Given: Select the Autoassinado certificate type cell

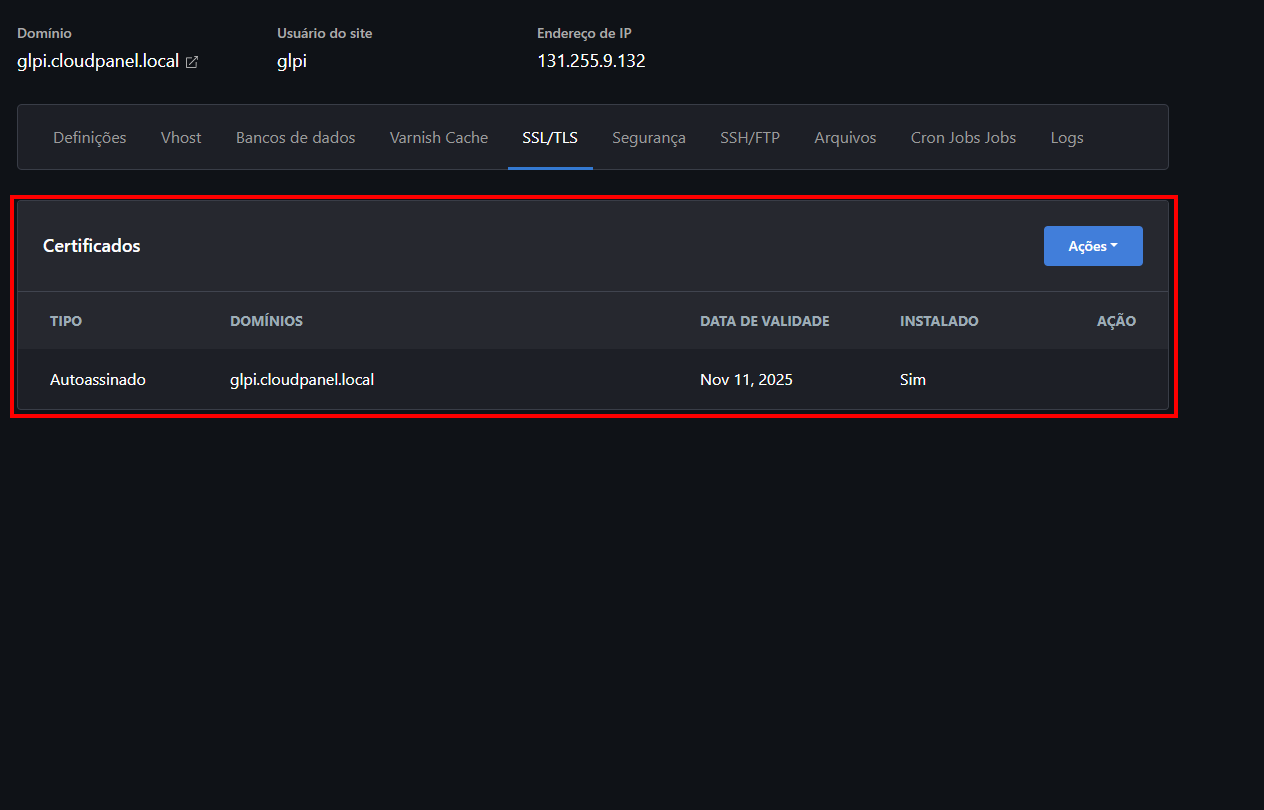Looking at the screenshot, I should coord(98,380).
